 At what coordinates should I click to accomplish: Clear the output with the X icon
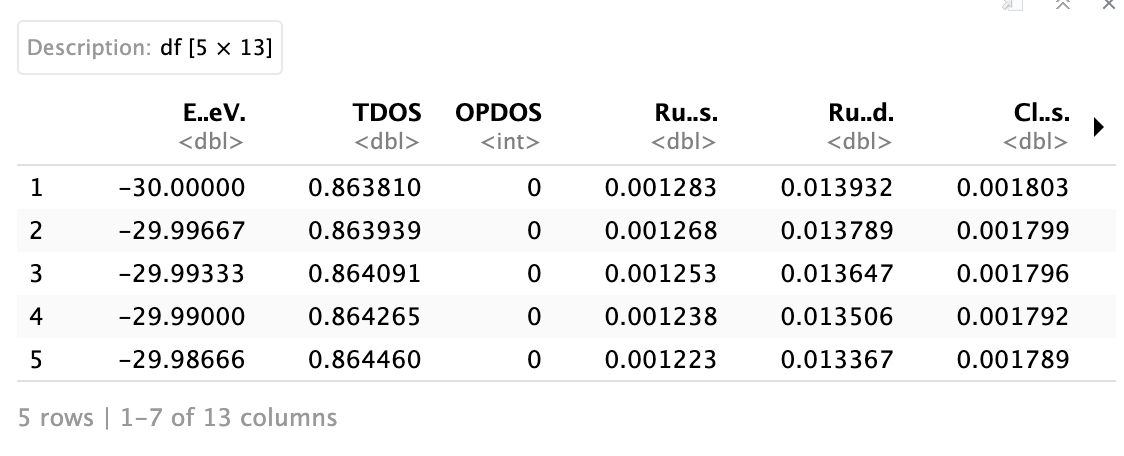(x=1108, y=4)
